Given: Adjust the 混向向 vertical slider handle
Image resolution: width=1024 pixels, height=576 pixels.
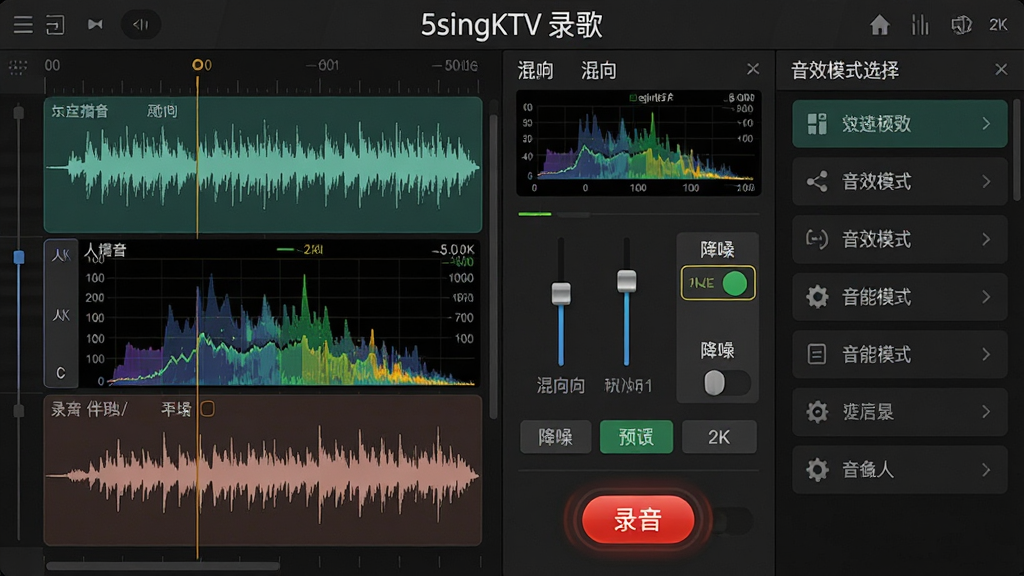Looking at the screenshot, I should tap(561, 293).
